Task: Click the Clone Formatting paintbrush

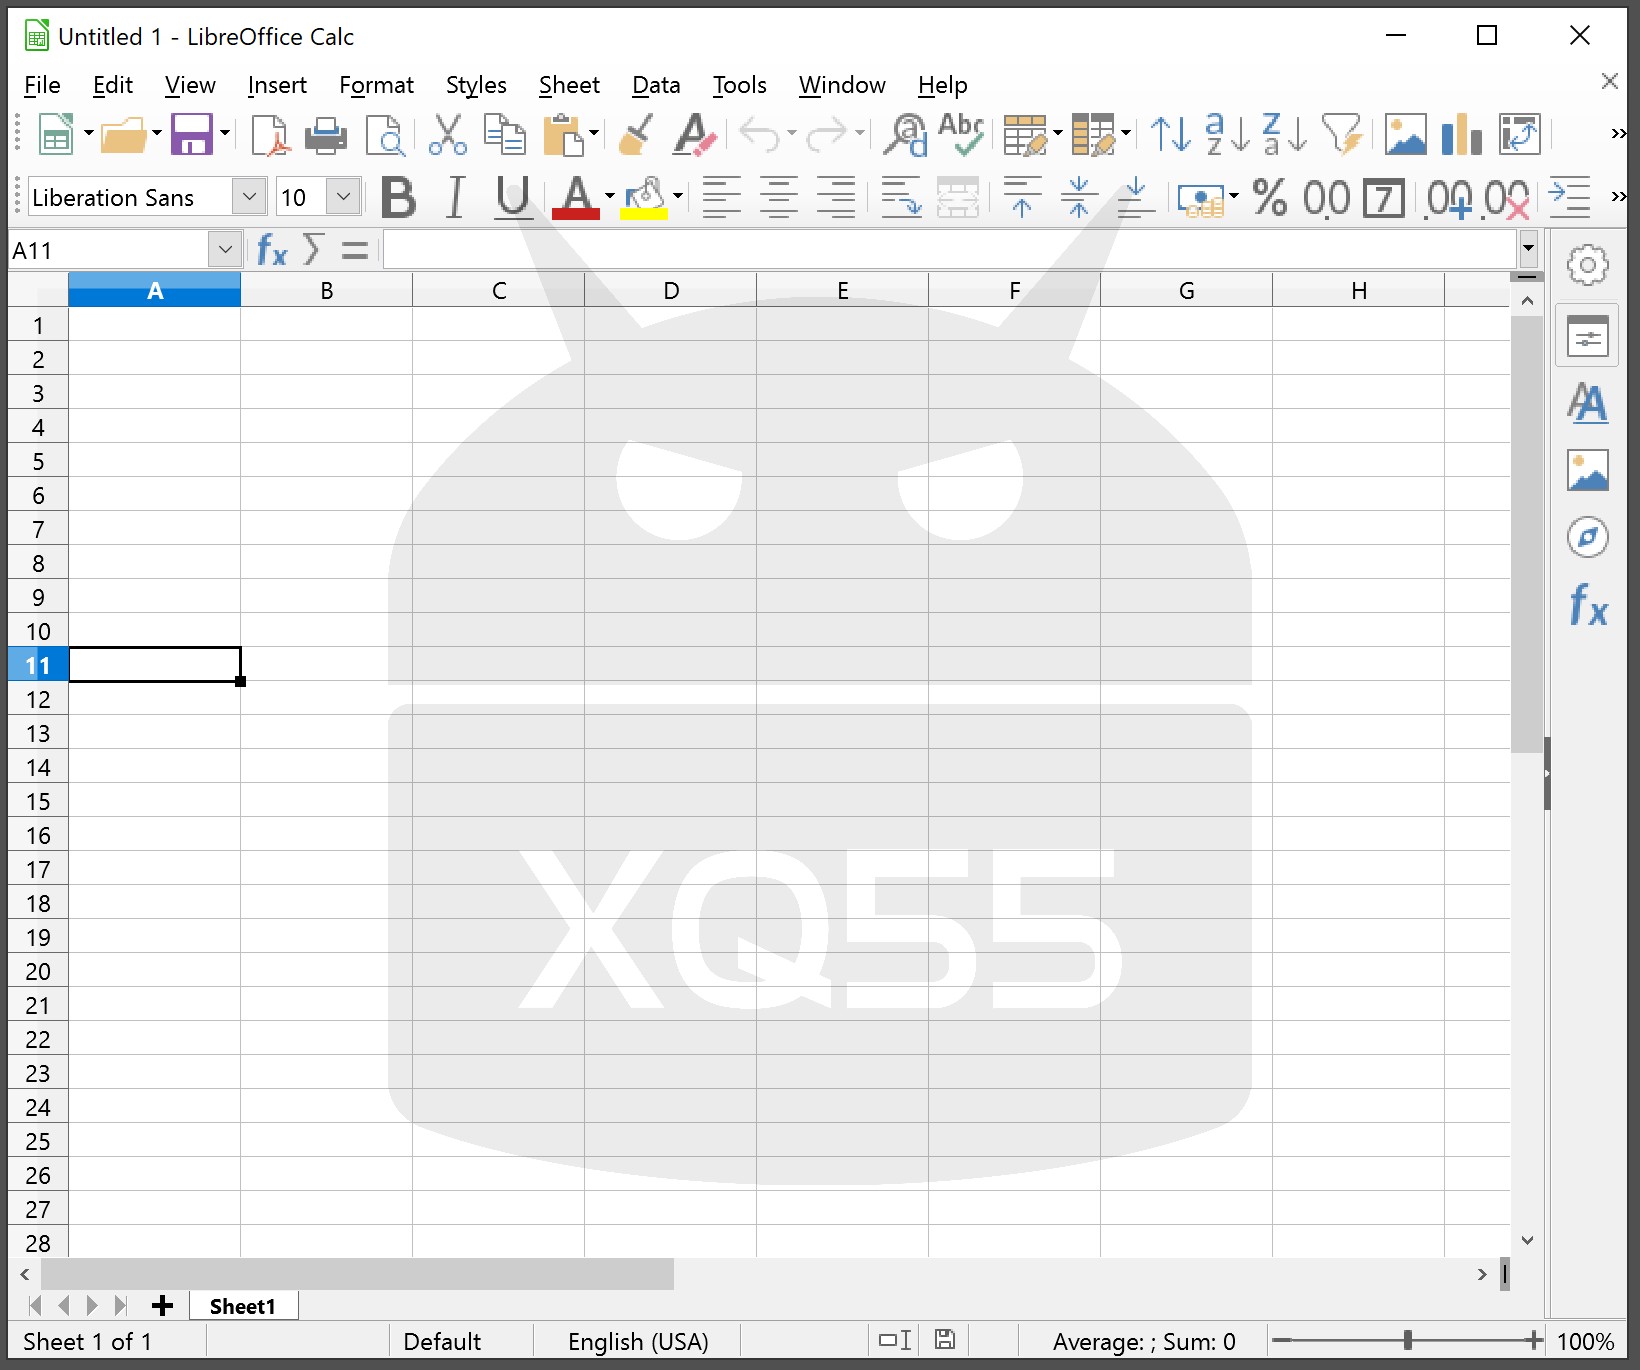Action: point(636,134)
